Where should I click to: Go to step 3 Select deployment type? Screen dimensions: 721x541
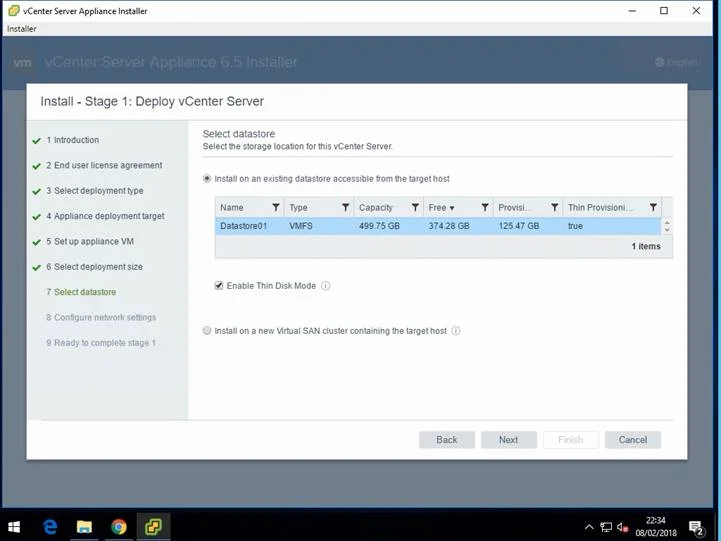[95, 190]
